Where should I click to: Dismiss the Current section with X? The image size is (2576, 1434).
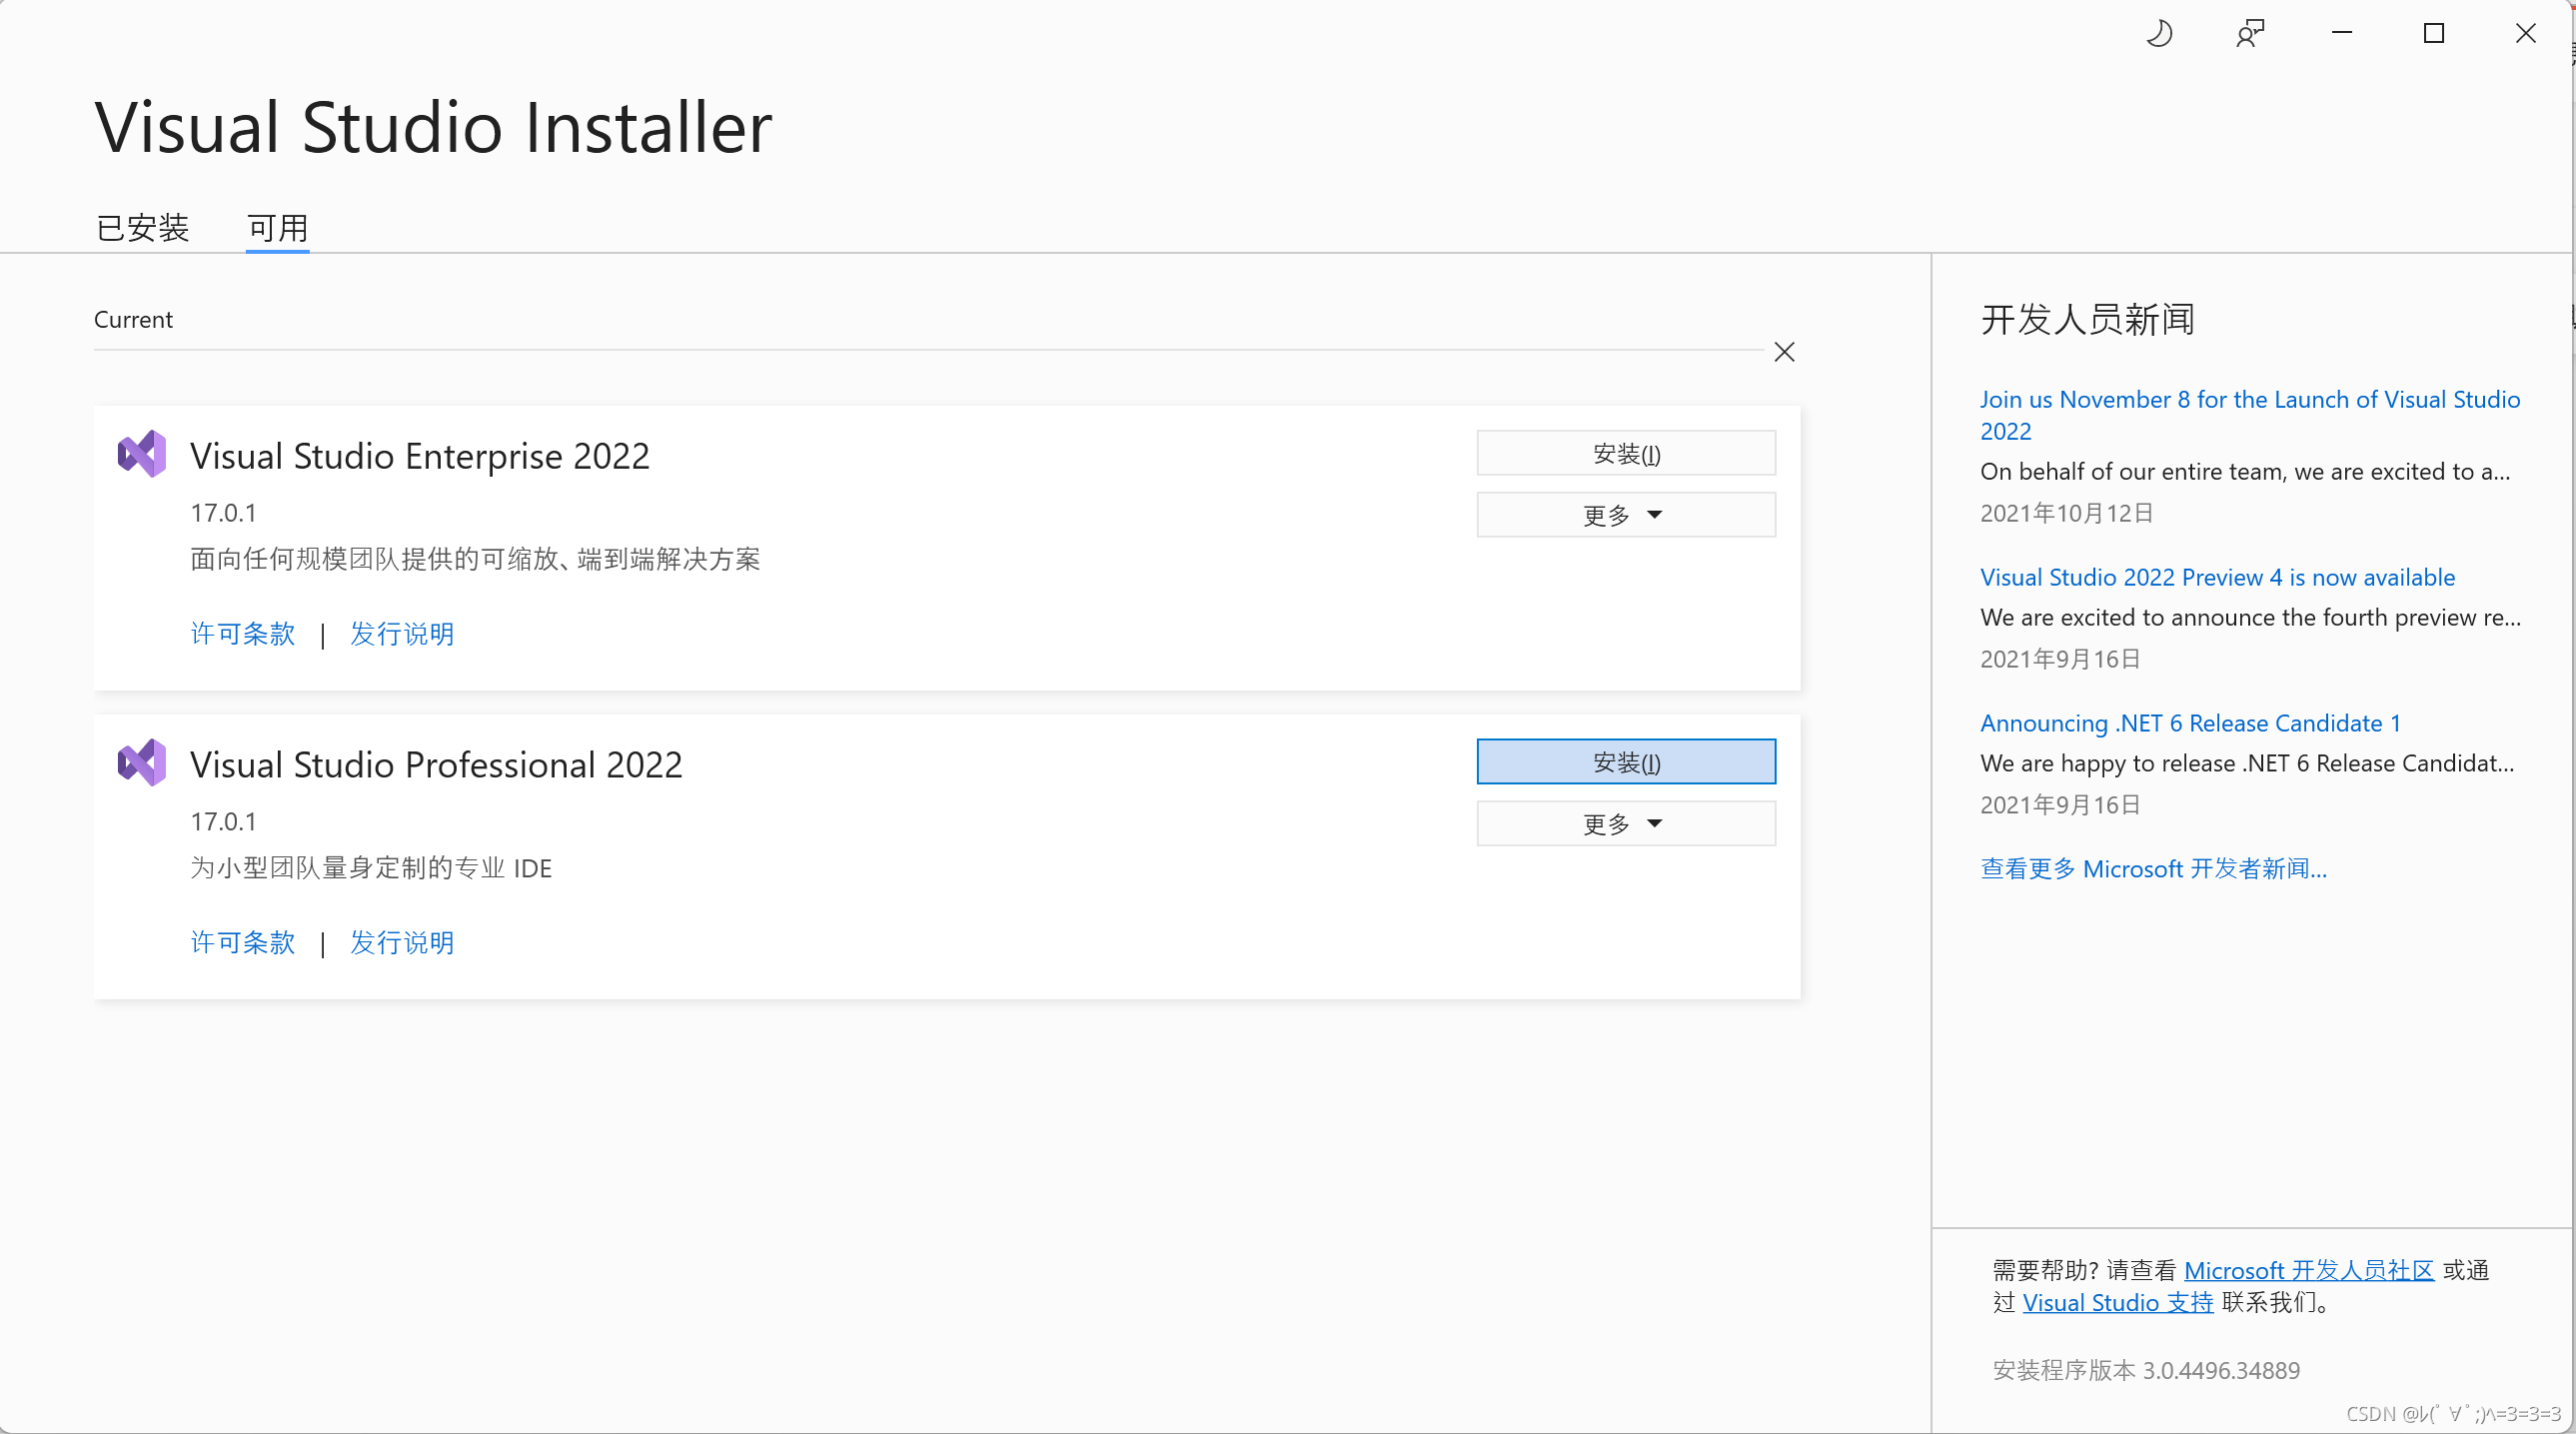coord(1784,352)
